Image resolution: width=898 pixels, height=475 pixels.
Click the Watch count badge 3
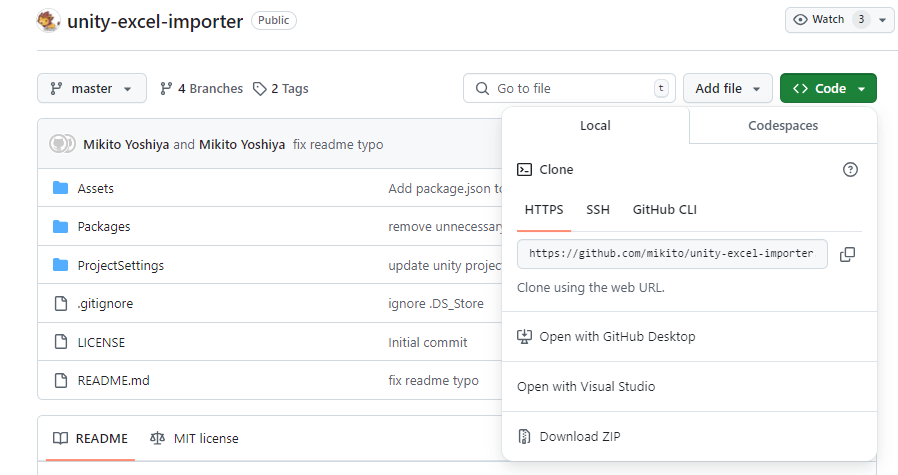[x=861, y=19]
